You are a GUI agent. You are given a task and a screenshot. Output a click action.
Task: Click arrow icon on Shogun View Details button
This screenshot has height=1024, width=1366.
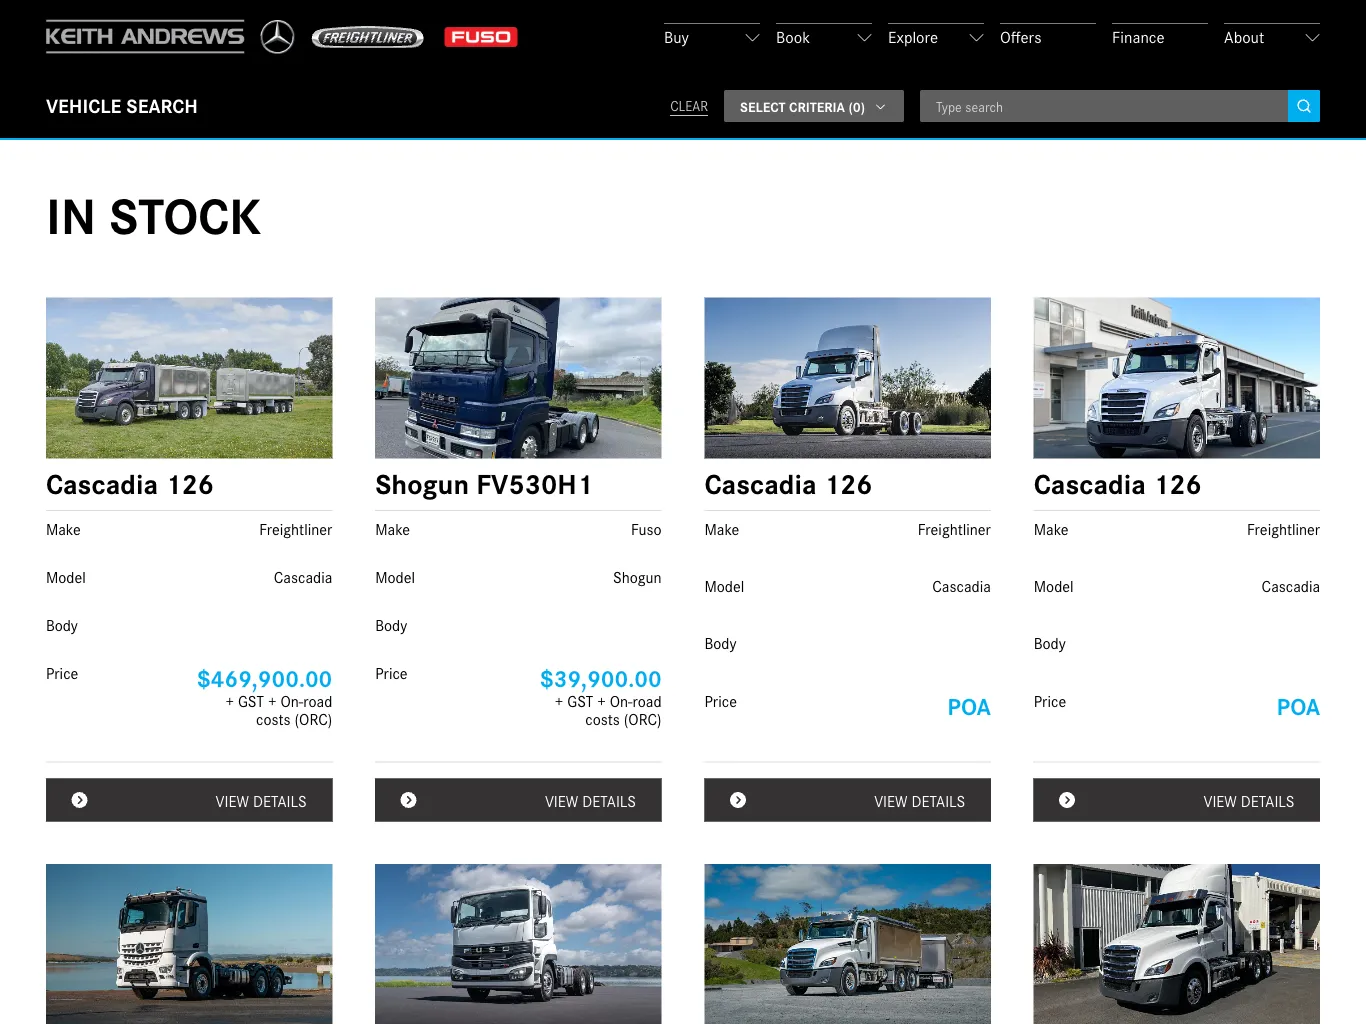[x=409, y=800]
